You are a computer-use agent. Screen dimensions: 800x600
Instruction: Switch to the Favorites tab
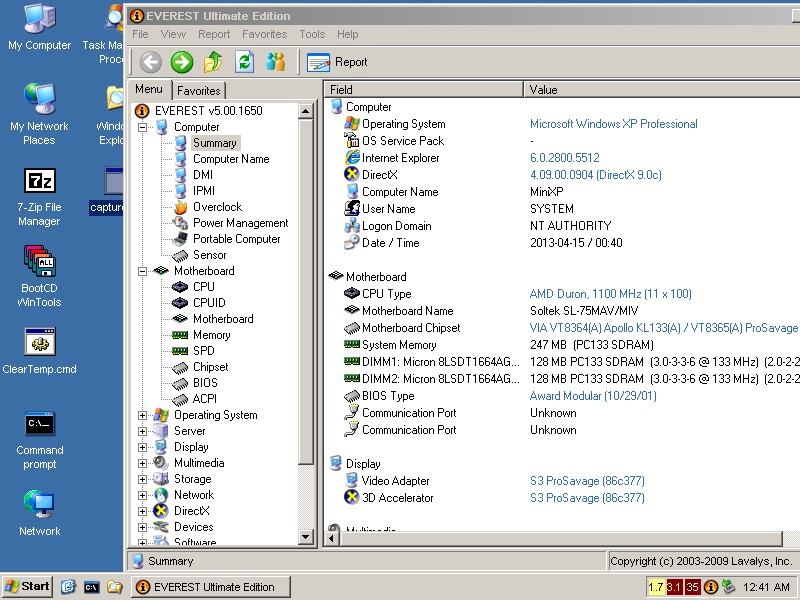tap(198, 91)
